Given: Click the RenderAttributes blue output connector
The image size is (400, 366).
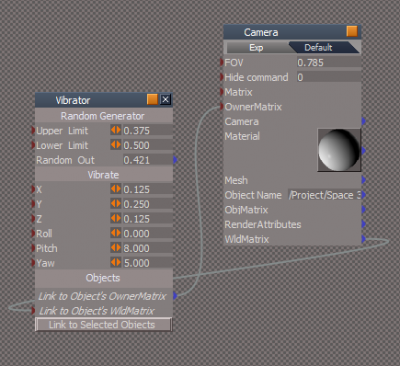Looking at the screenshot, I should coord(364,224).
